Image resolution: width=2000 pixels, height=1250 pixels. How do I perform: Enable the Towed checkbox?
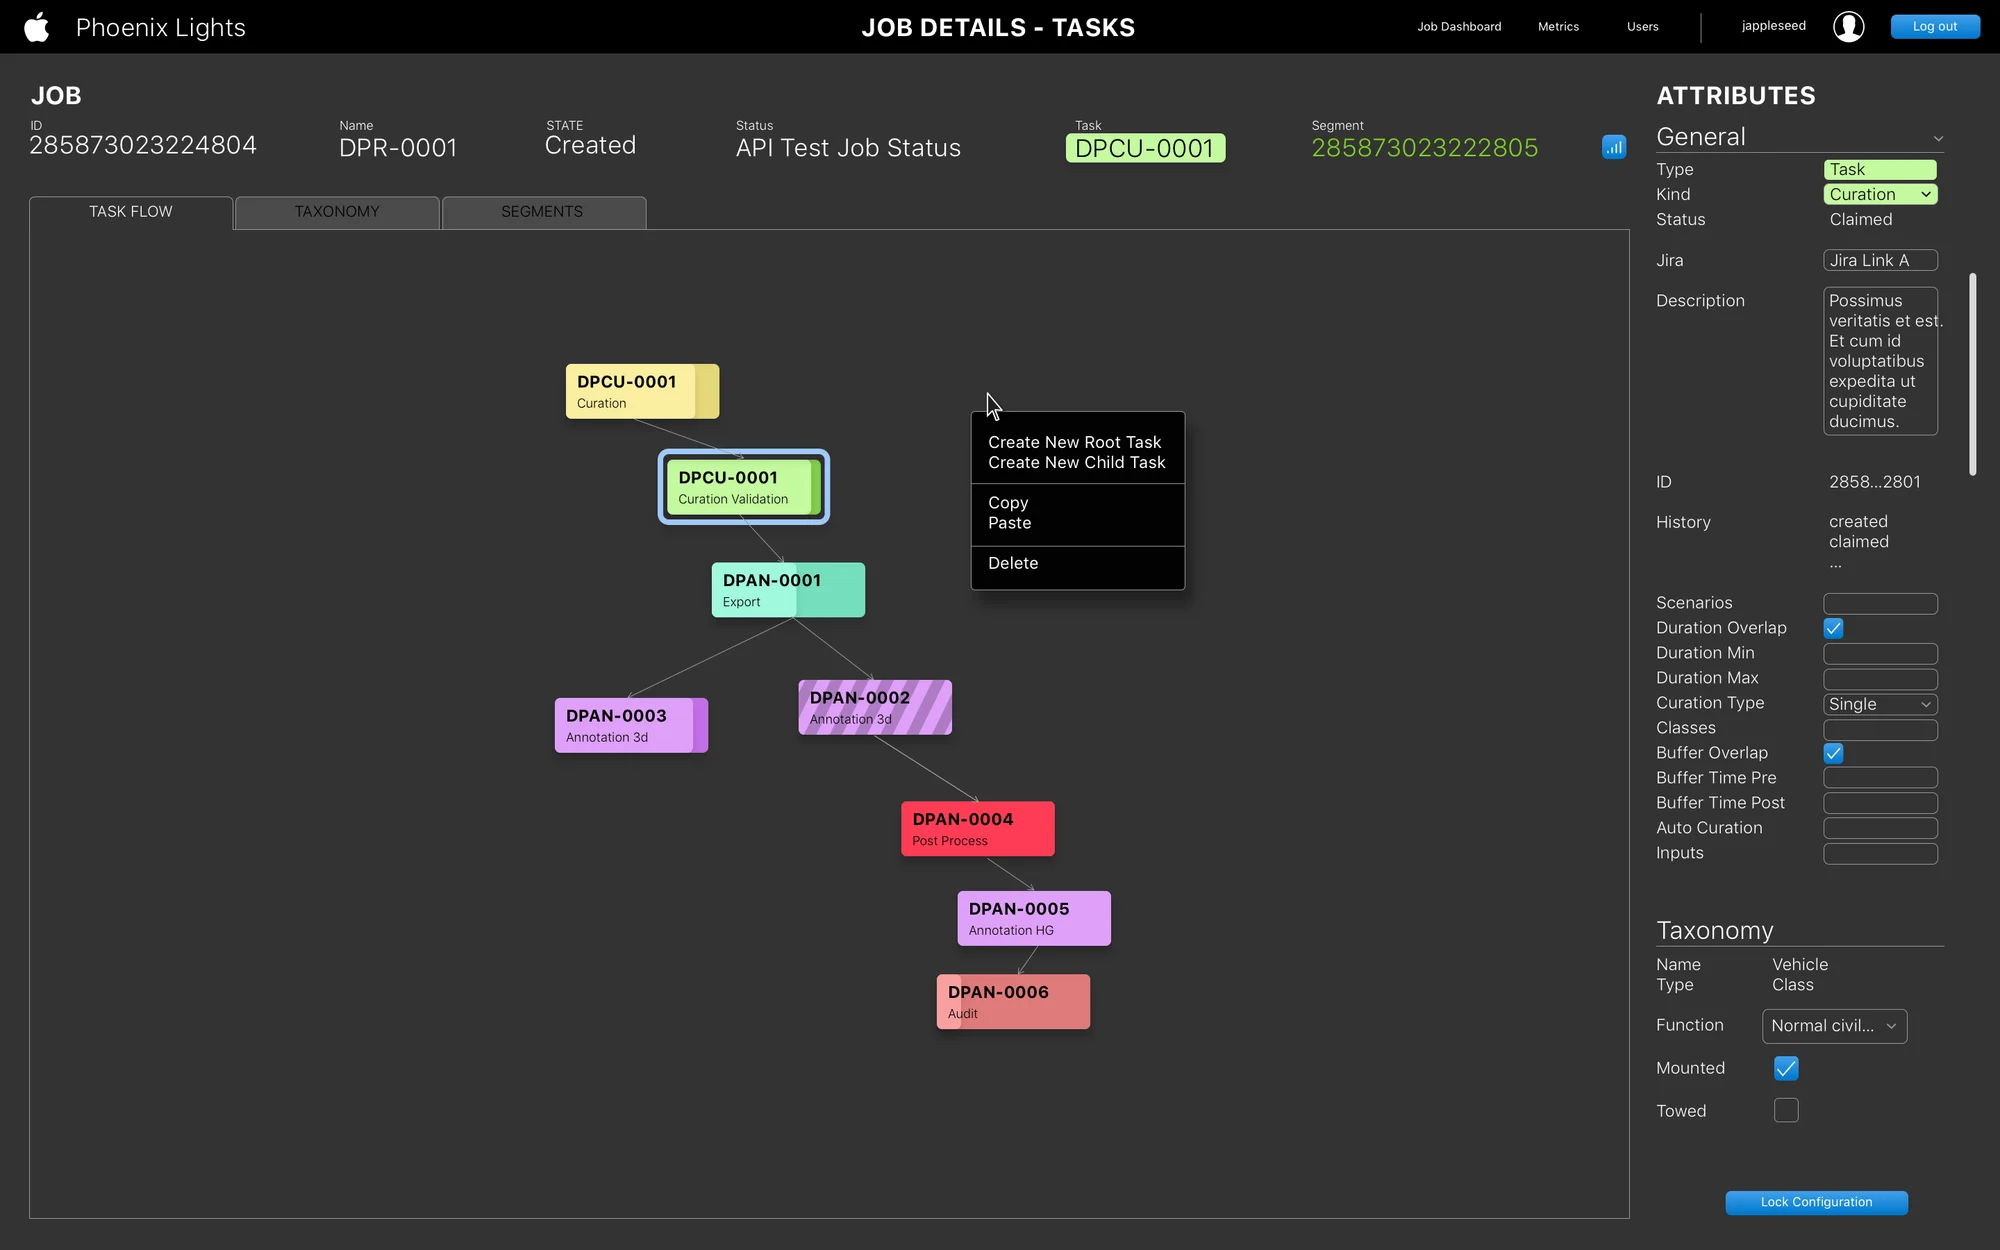tap(1786, 1110)
